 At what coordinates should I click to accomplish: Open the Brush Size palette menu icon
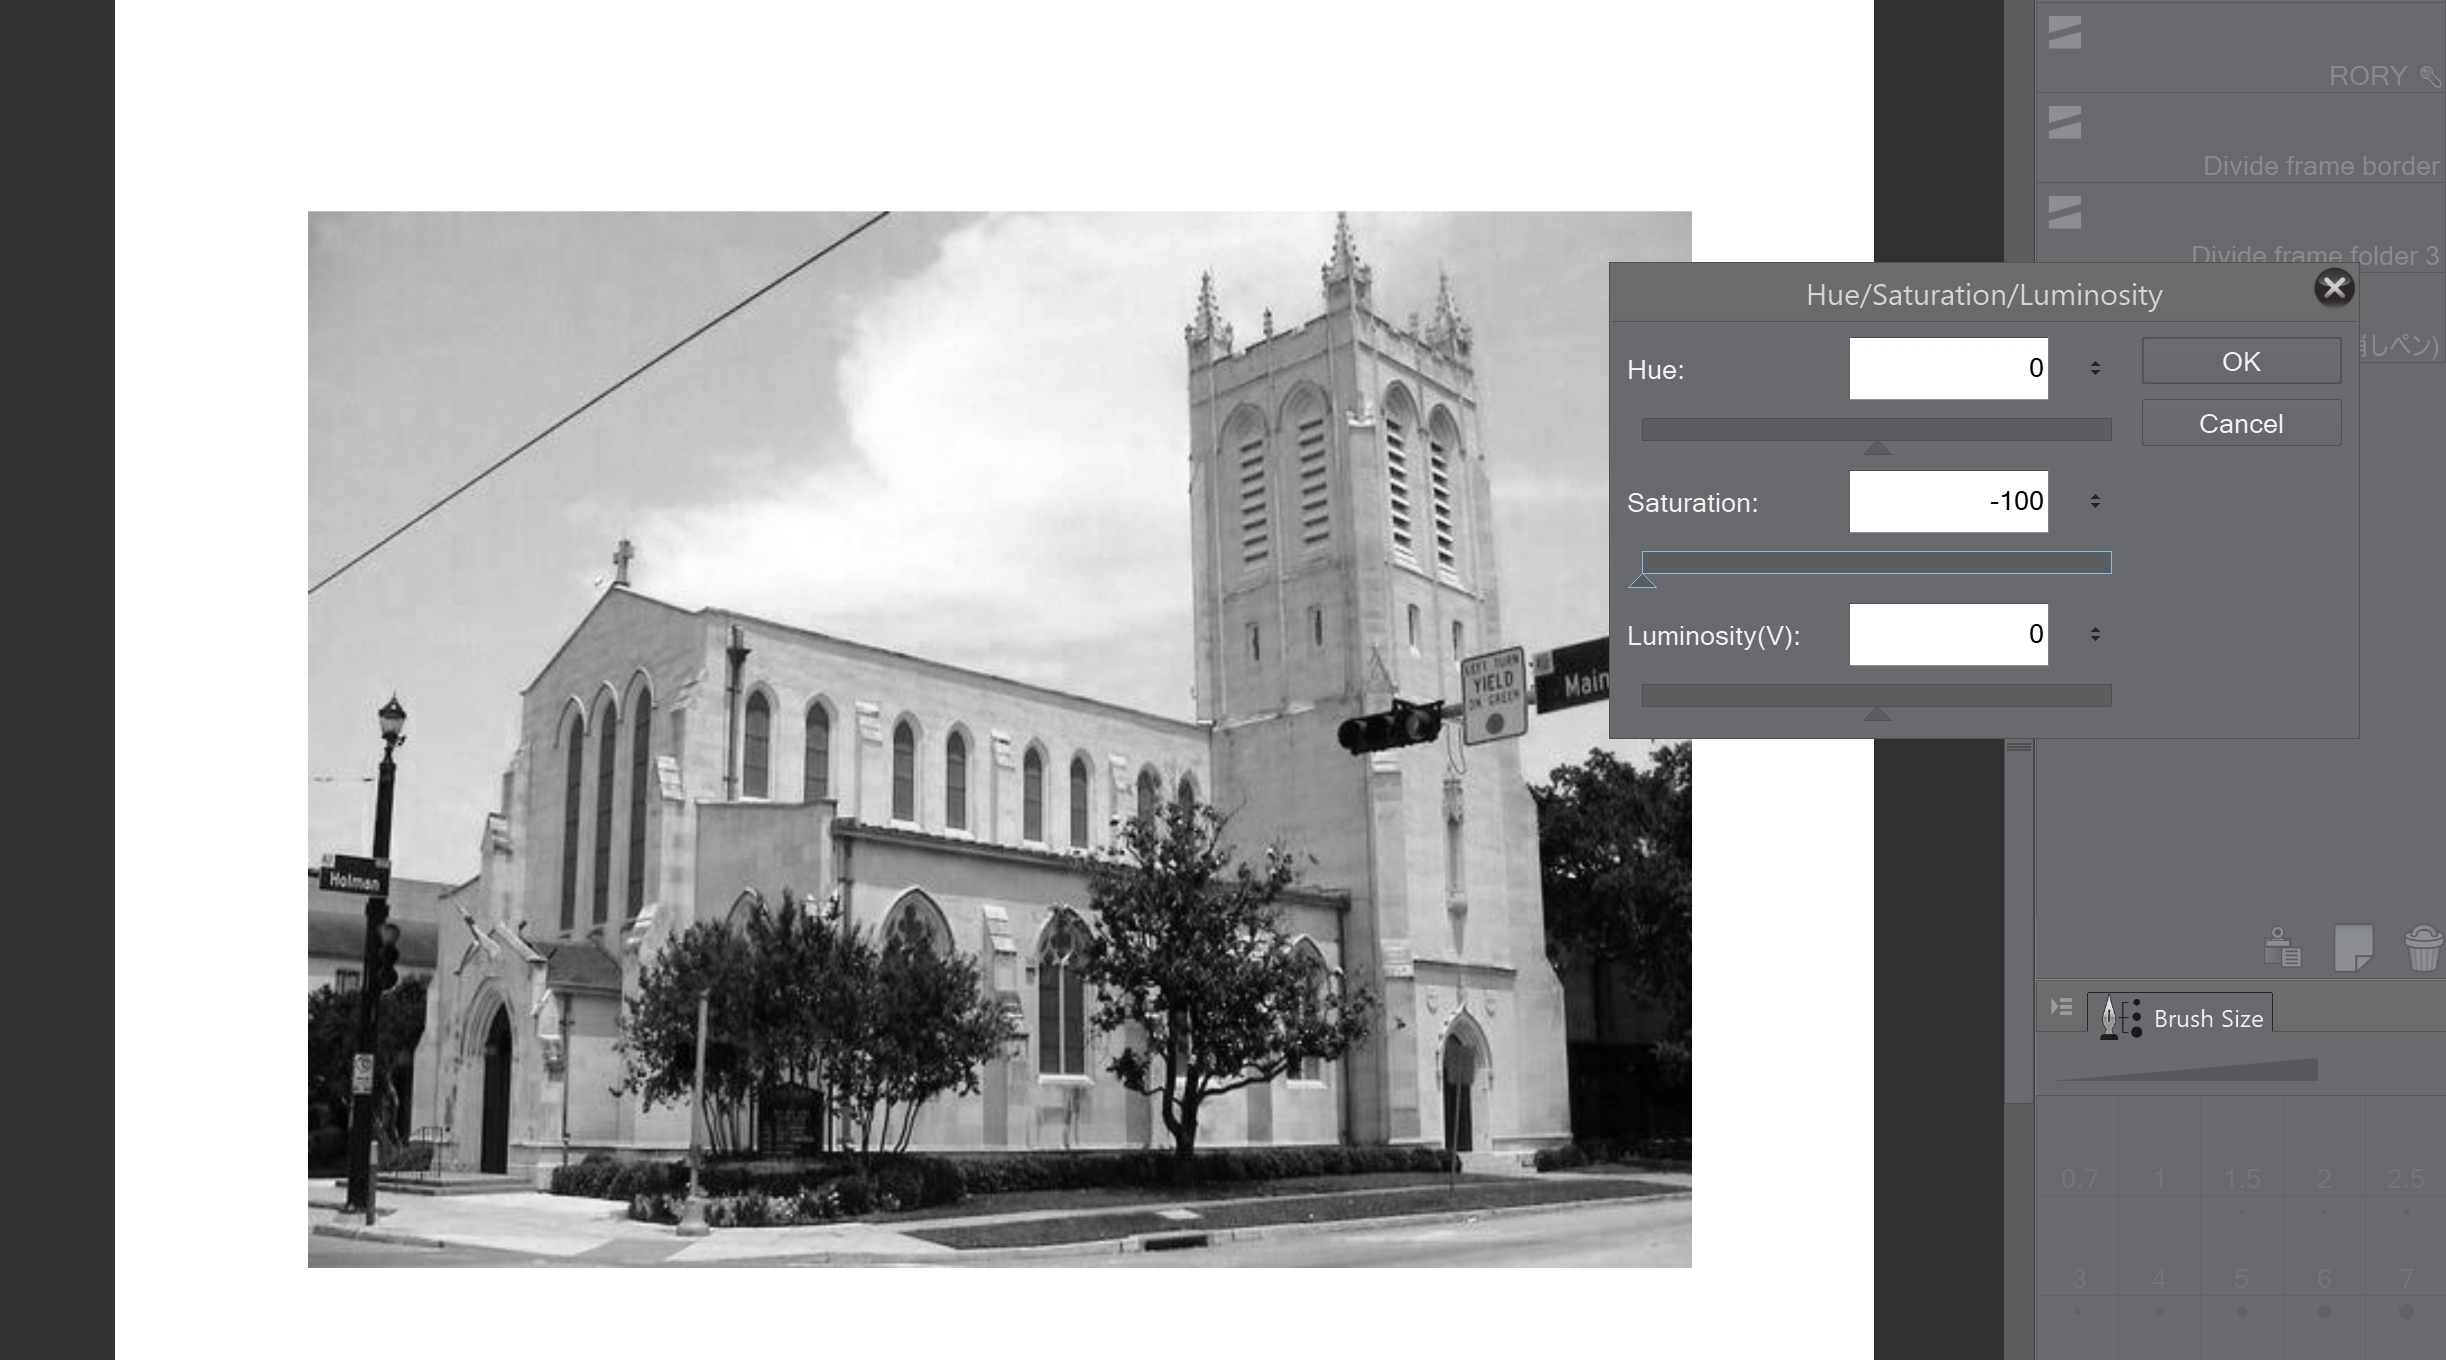(2061, 1007)
